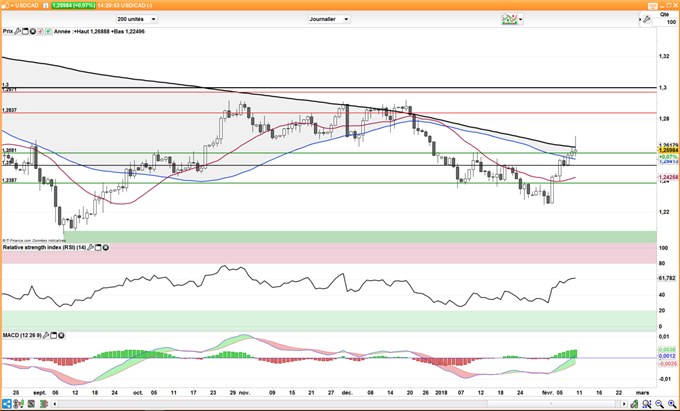Image resolution: width=680 pixels, height=411 pixels.
Task: Click the bottom-right chart tool icon
Action: [x=634, y=404]
